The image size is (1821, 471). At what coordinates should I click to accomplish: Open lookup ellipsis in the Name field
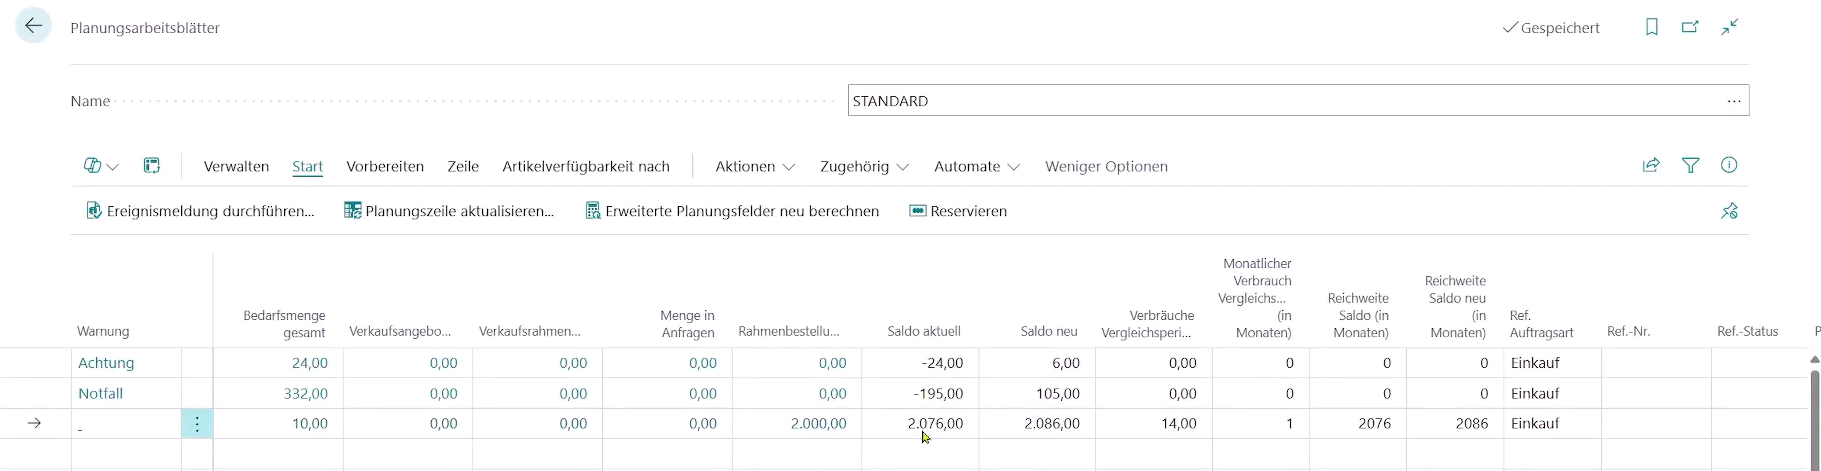point(1733,101)
